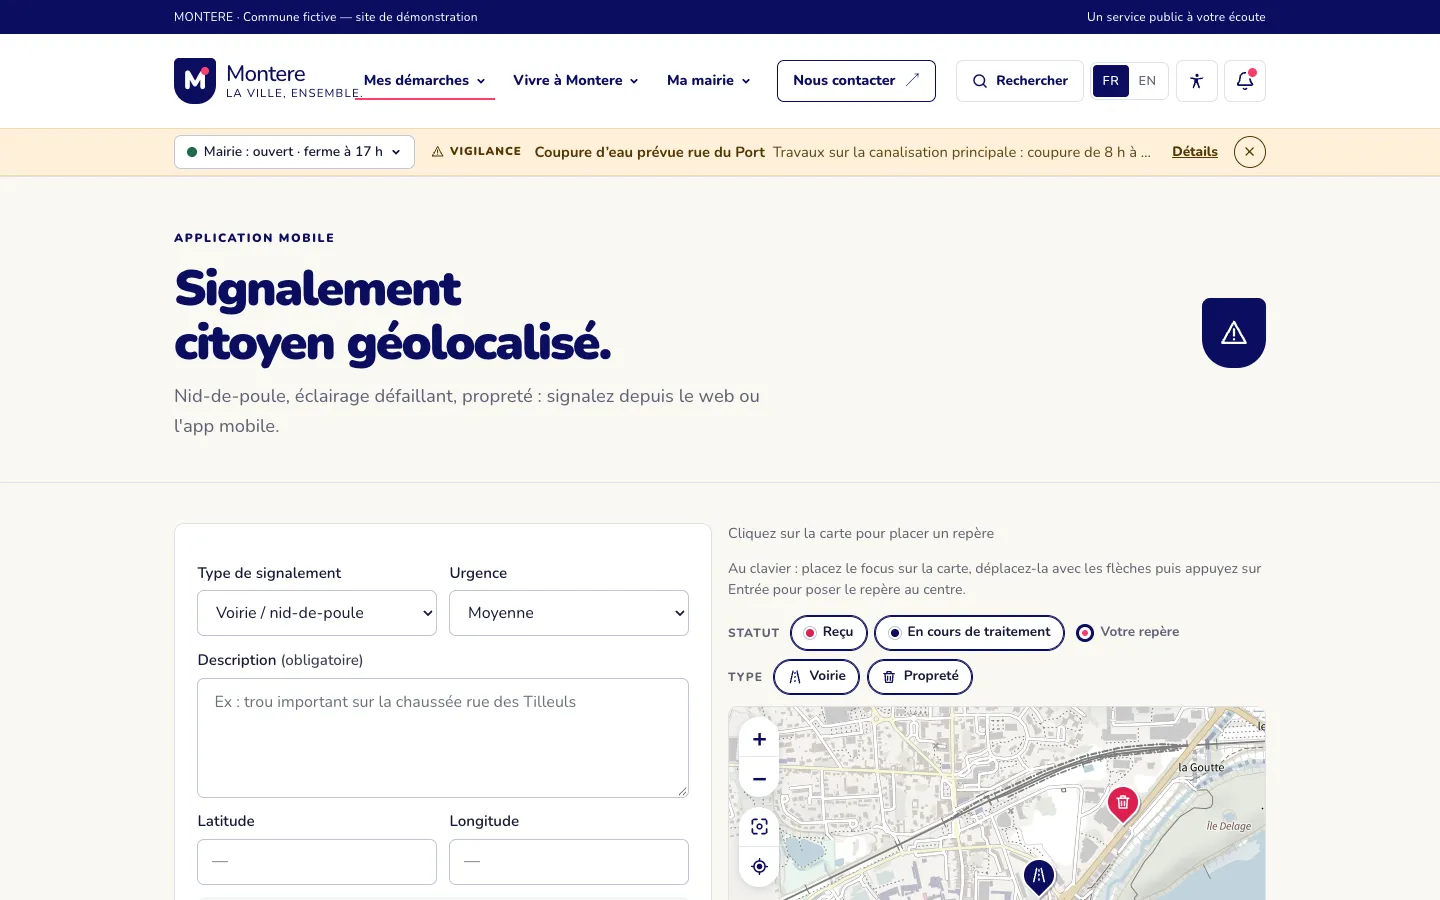Click the Rechercher search button
Viewport: 1440px width, 900px height.
(x=1020, y=81)
